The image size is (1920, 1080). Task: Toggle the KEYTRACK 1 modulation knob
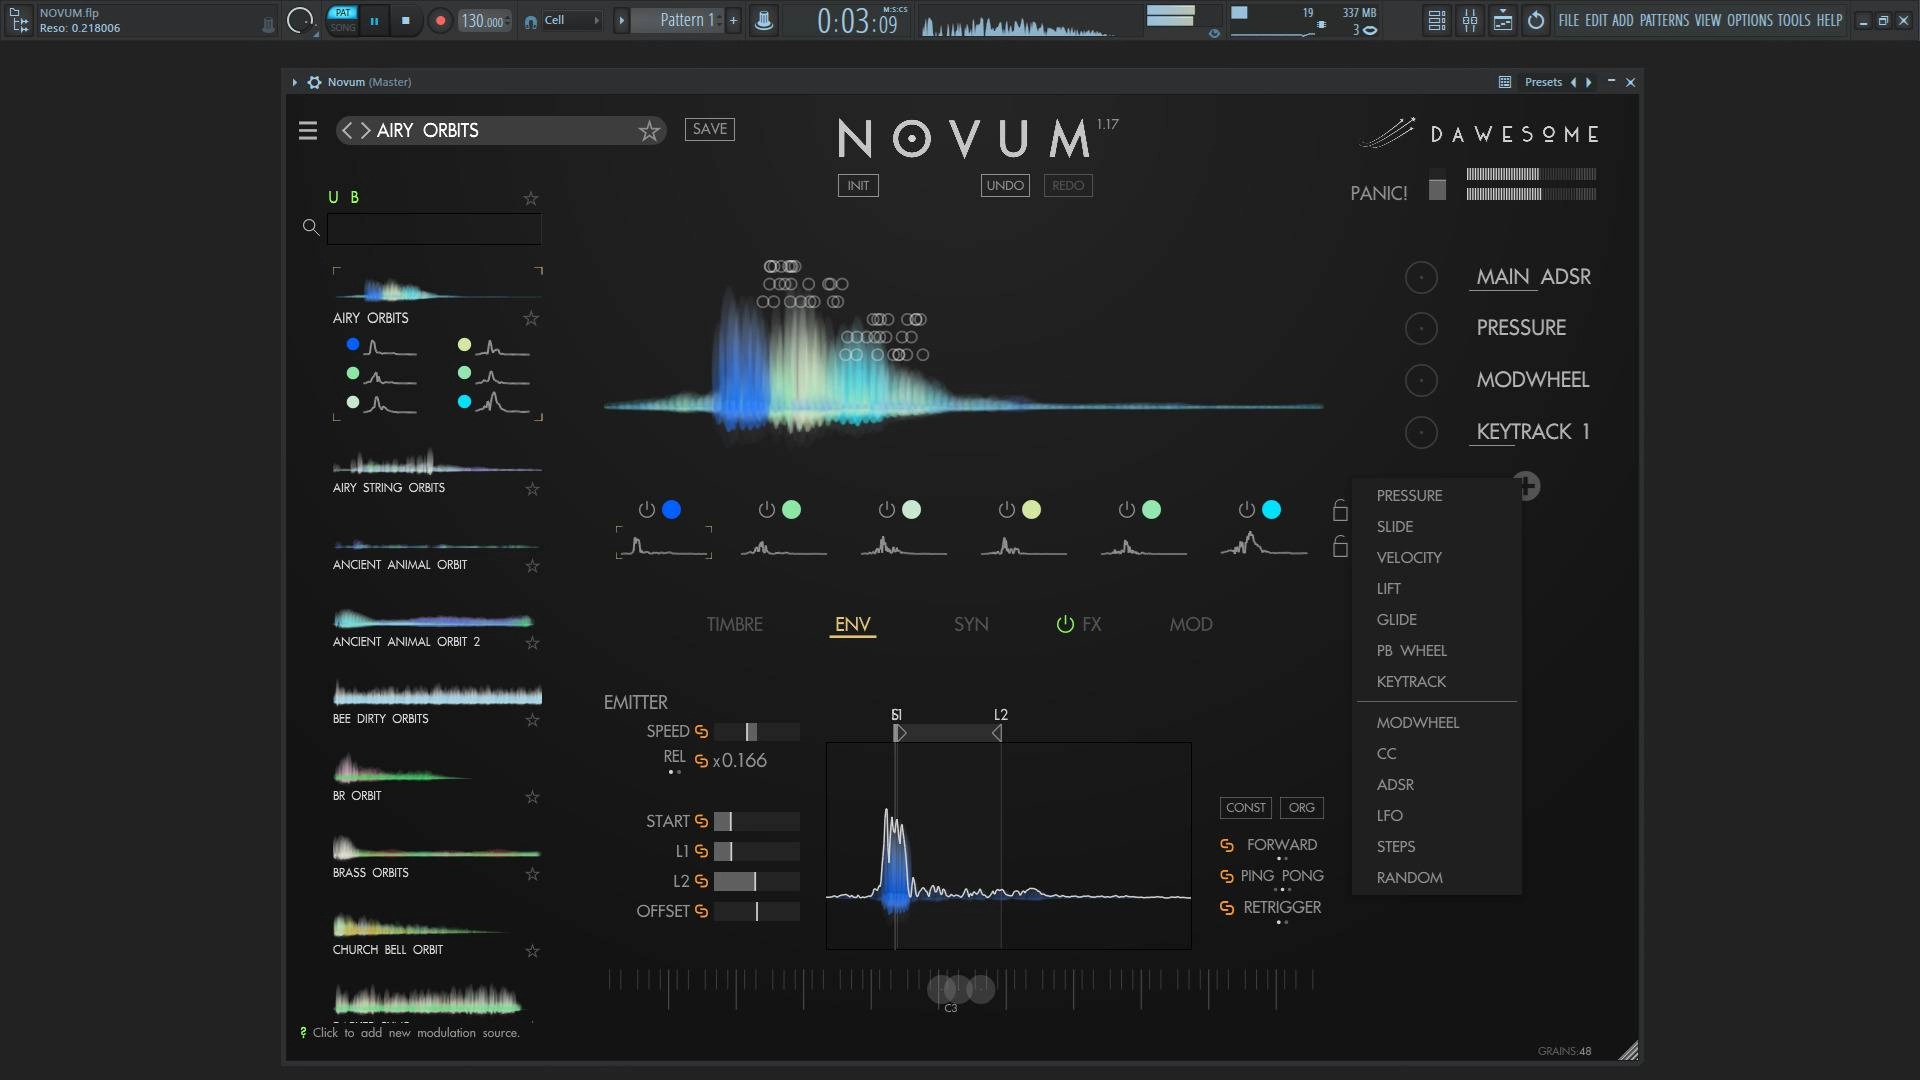tap(1421, 433)
